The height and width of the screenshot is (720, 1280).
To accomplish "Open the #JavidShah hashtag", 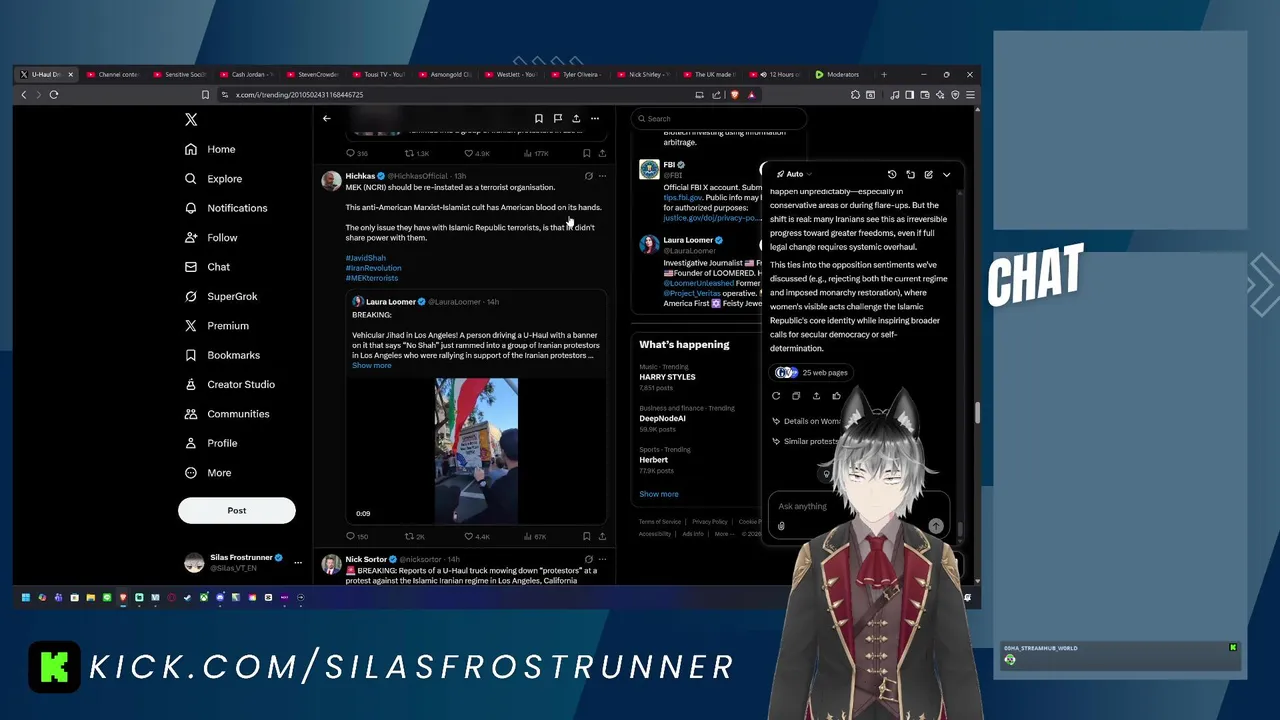I will coord(365,258).
